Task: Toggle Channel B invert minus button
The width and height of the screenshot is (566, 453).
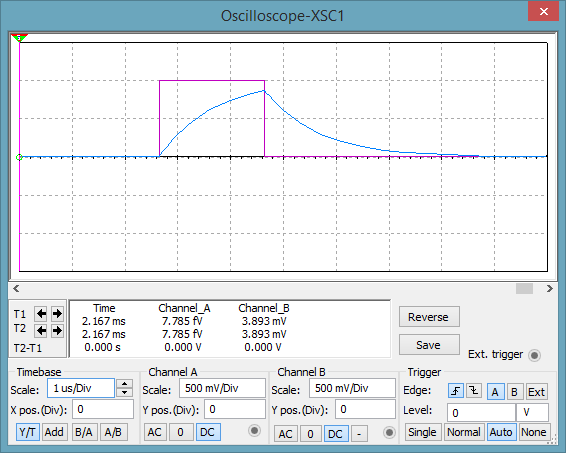Action: (x=359, y=434)
